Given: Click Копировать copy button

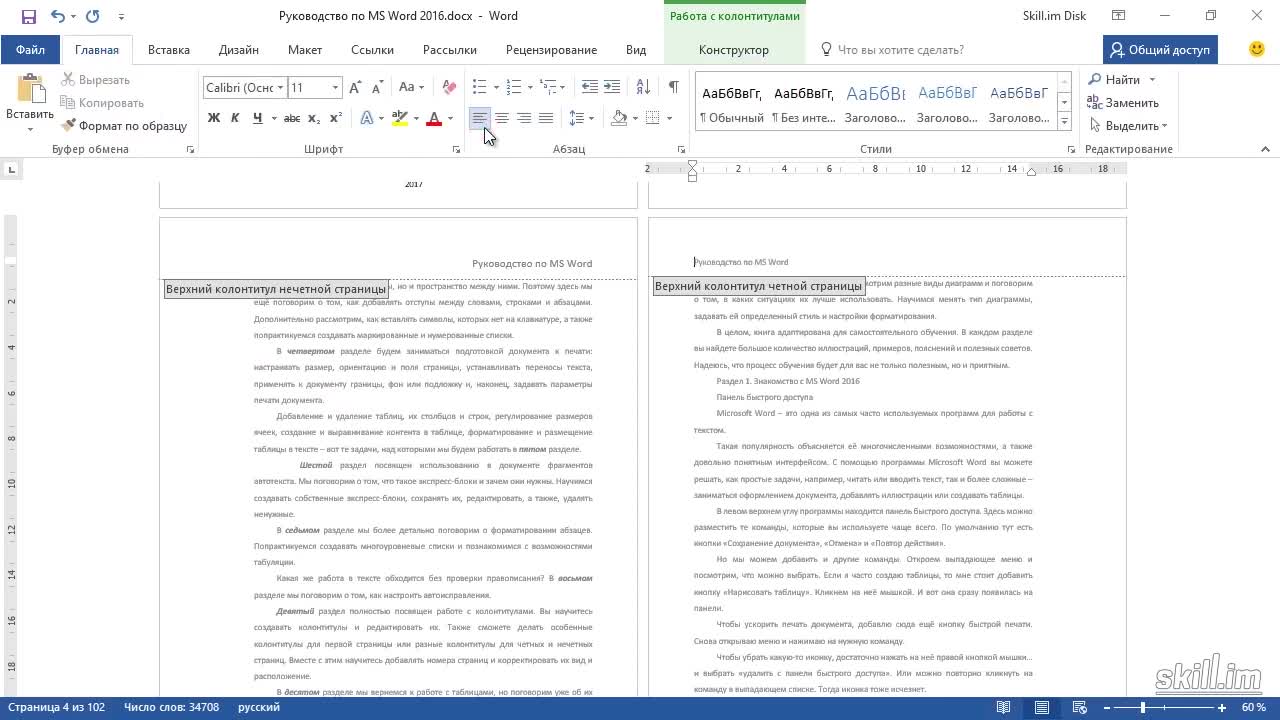Looking at the screenshot, I should point(102,103).
